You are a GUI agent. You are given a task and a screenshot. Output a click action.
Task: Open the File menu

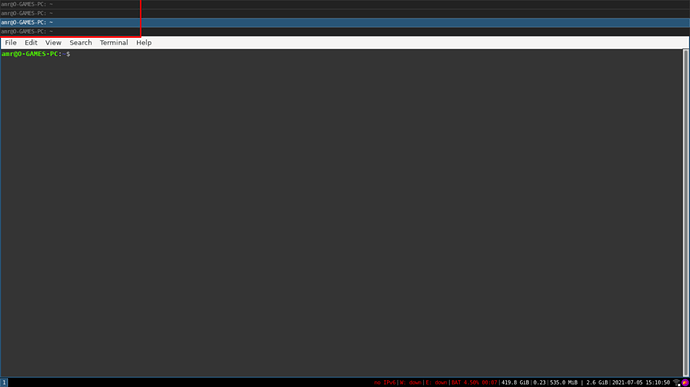pyautogui.click(x=11, y=43)
